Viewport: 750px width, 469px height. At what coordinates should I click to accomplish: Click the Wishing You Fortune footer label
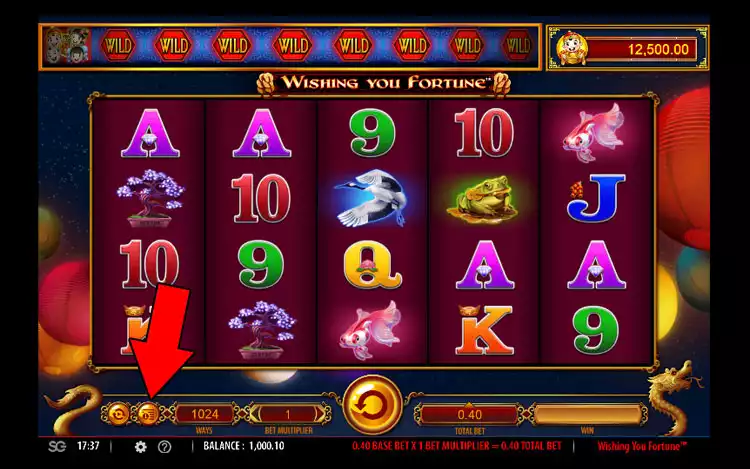[x=642, y=447]
